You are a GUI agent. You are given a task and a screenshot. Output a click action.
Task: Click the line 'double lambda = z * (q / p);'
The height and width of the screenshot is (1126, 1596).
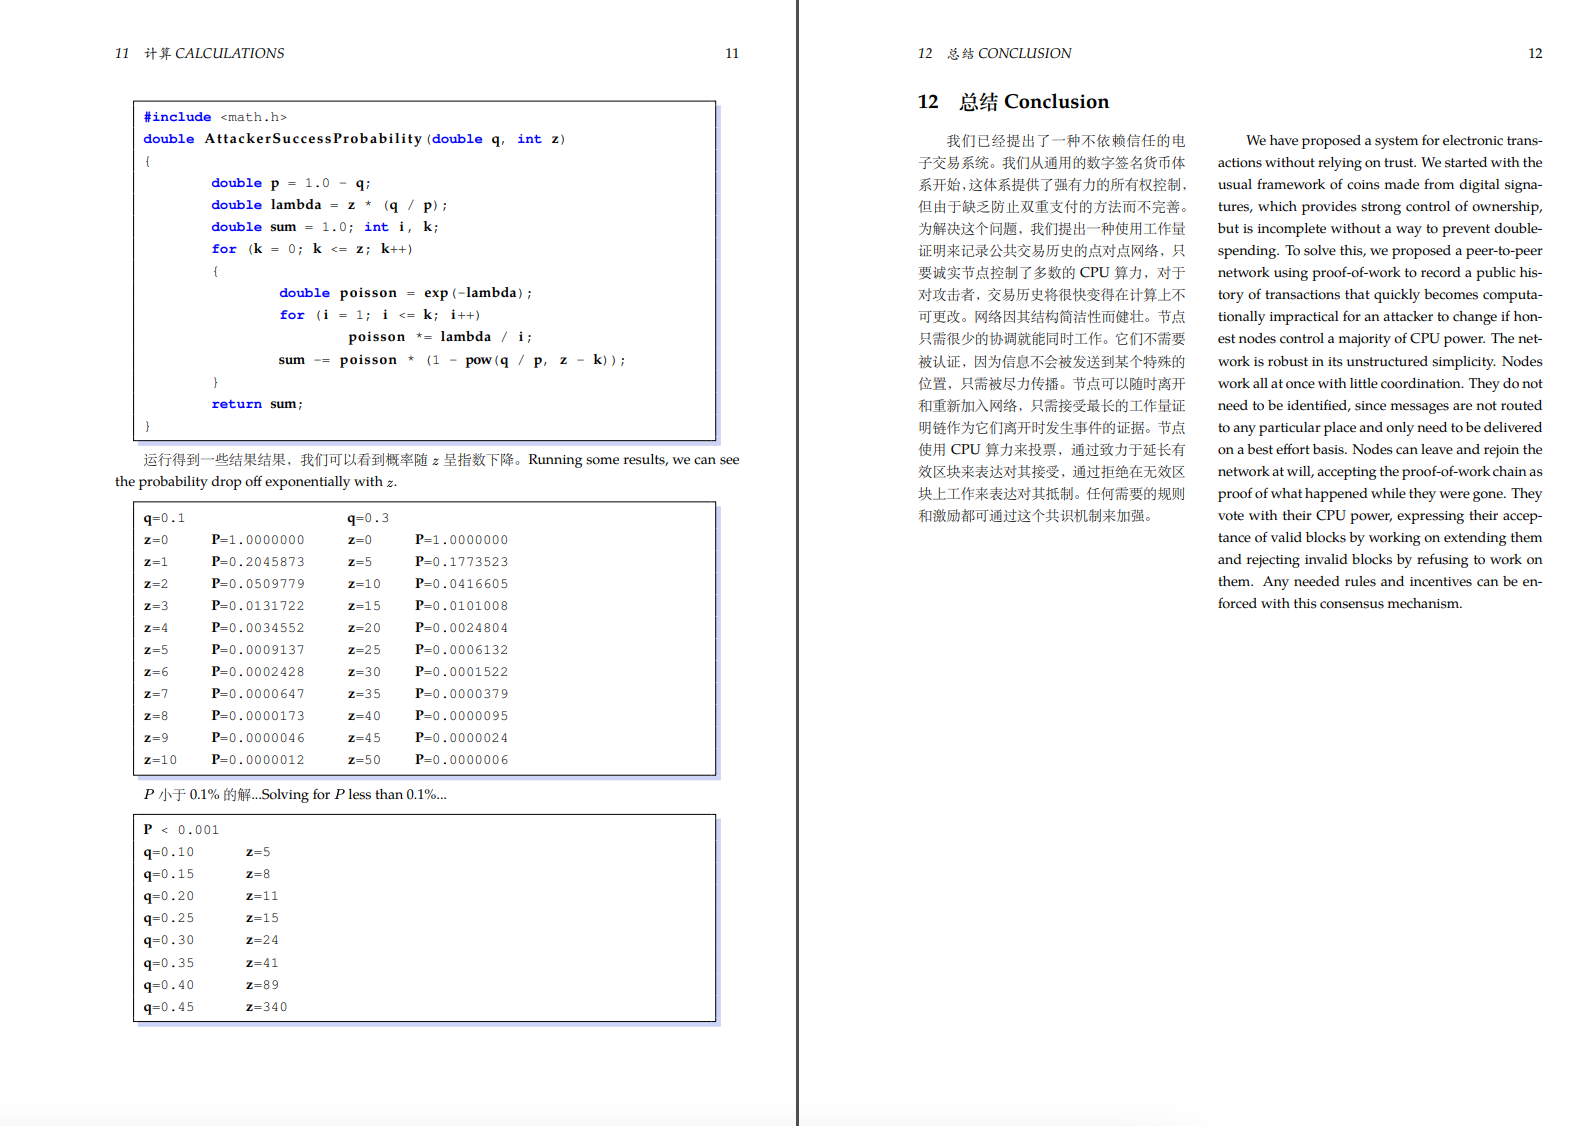pyautogui.click(x=329, y=205)
